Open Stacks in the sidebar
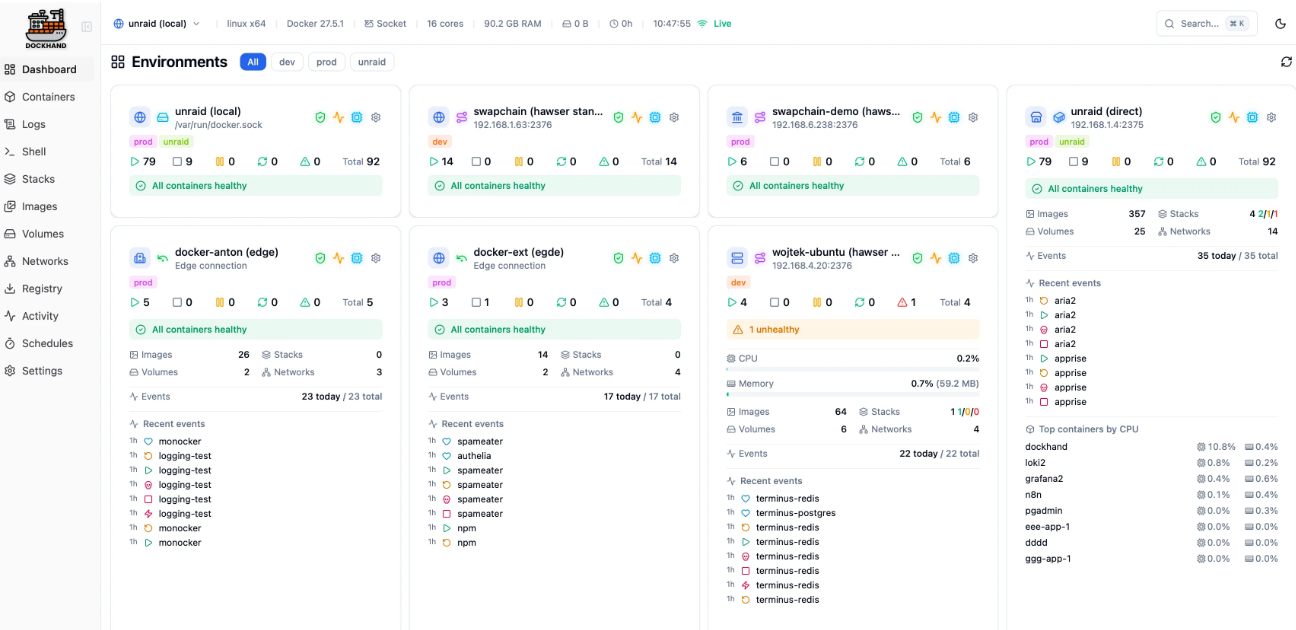Viewport: 1296px width, 630px height. pos(48,179)
